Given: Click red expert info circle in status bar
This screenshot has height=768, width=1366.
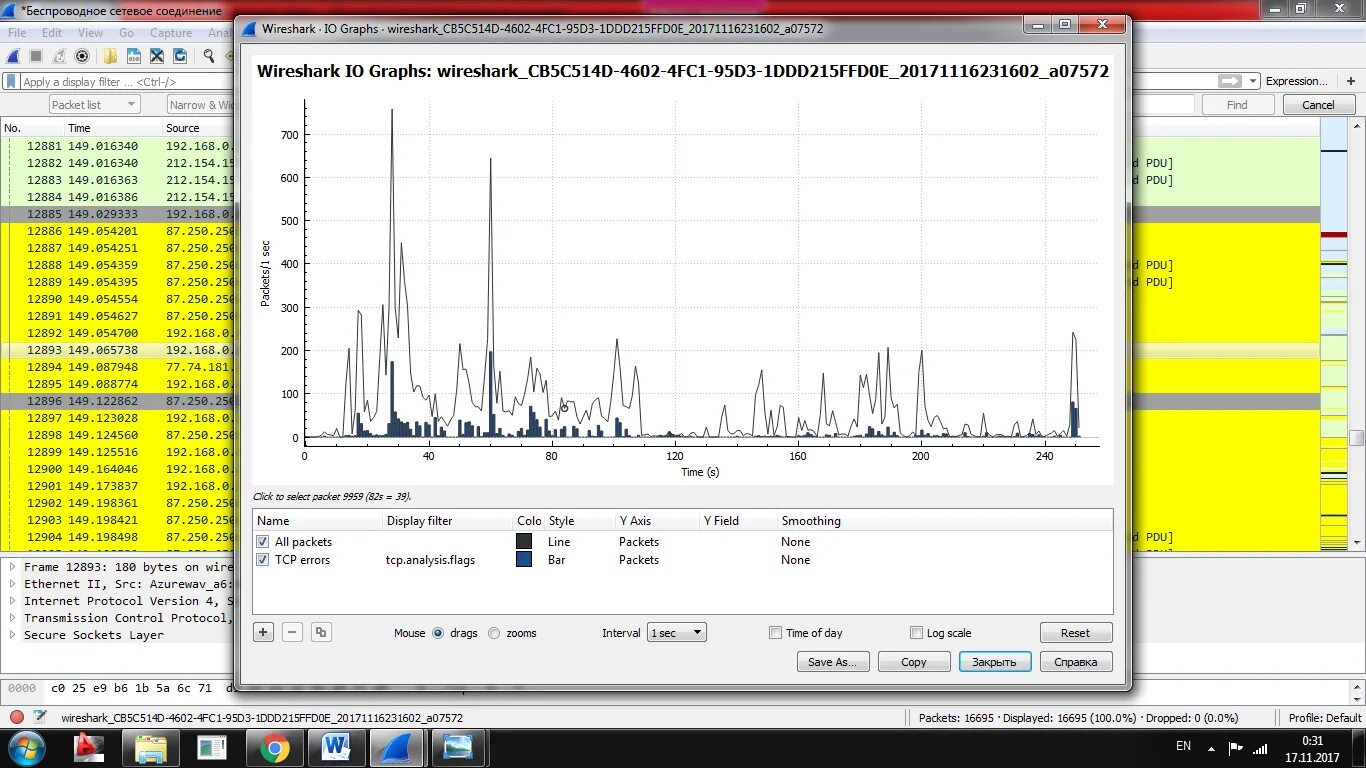Looking at the screenshot, I should coord(17,717).
